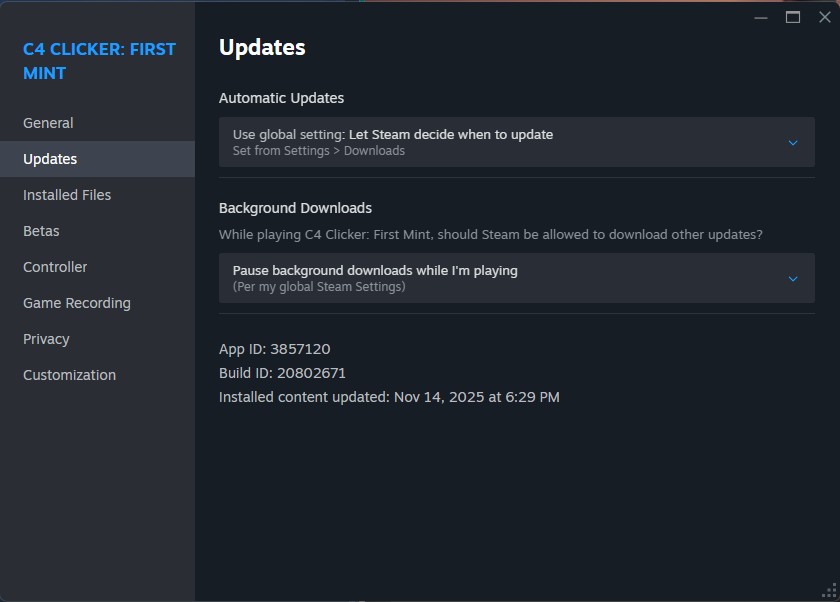Close the game properties window
The image size is (840, 602).
click(824, 17)
